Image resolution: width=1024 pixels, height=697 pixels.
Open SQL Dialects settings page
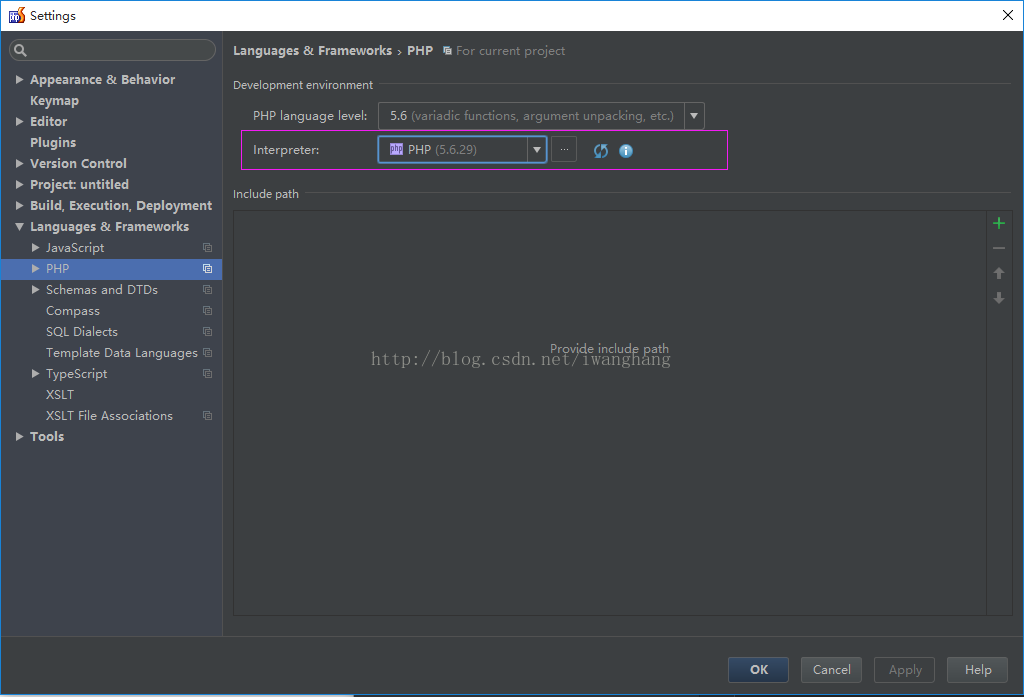(82, 332)
